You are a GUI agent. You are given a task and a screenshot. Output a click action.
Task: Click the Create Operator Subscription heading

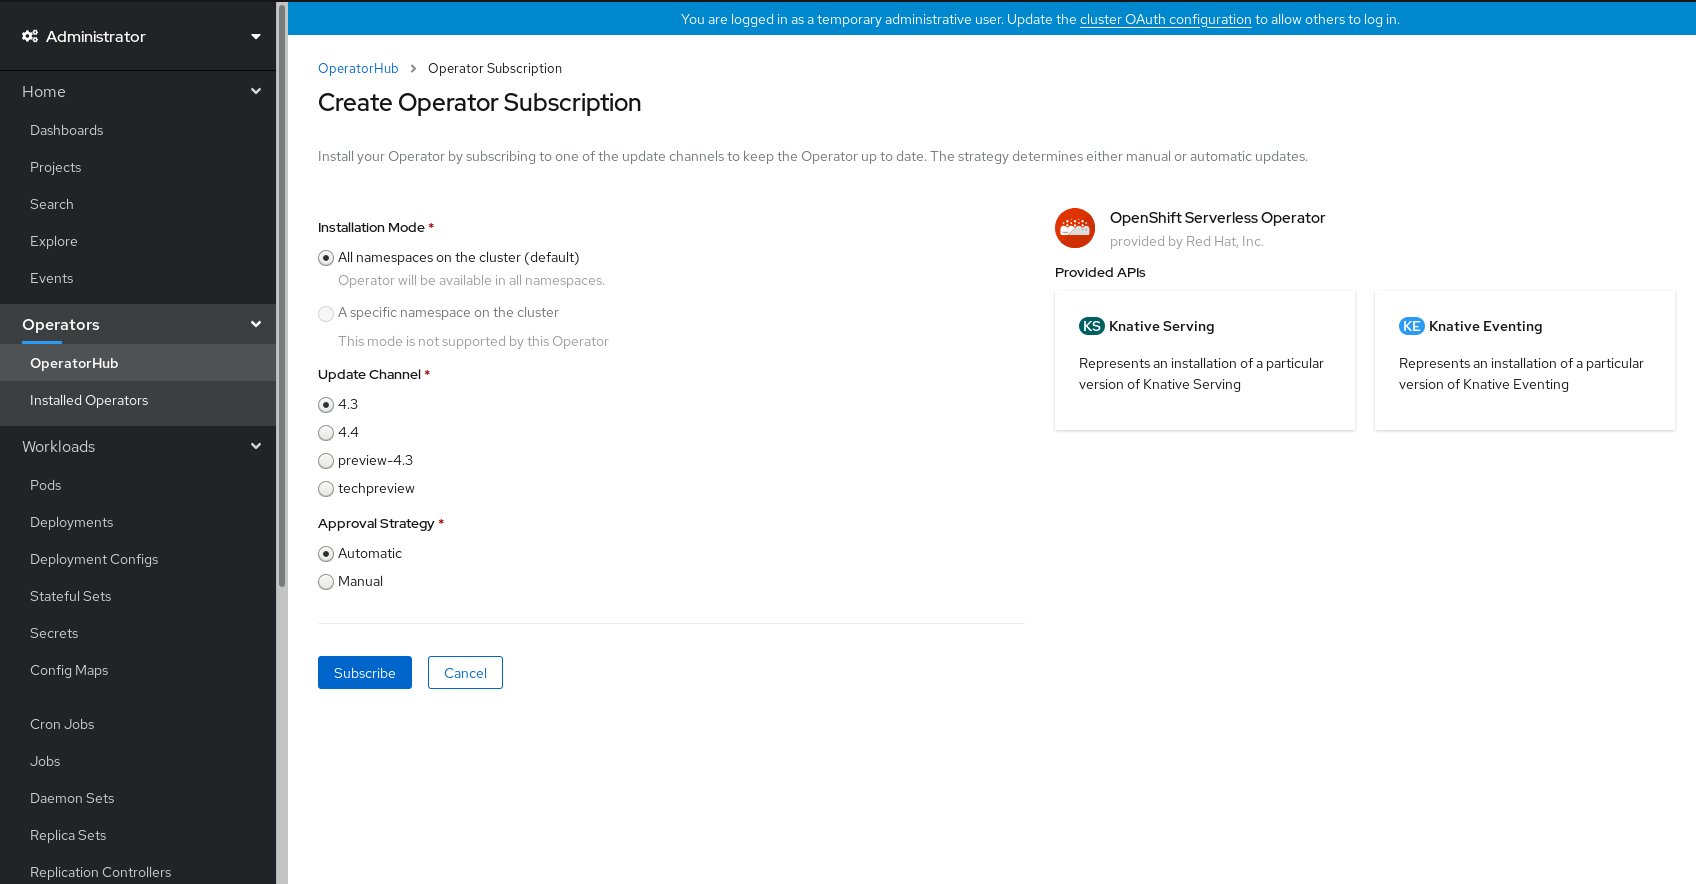pos(480,103)
